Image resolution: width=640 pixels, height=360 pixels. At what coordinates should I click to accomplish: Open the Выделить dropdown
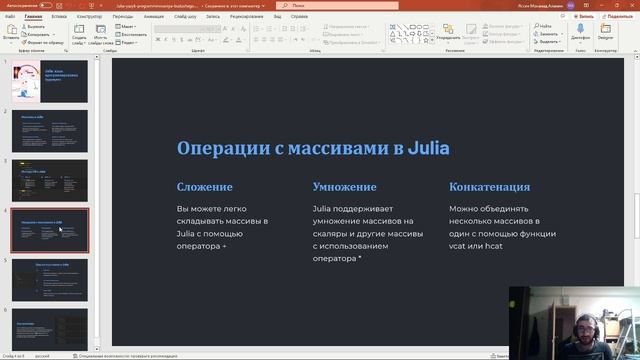547,42
